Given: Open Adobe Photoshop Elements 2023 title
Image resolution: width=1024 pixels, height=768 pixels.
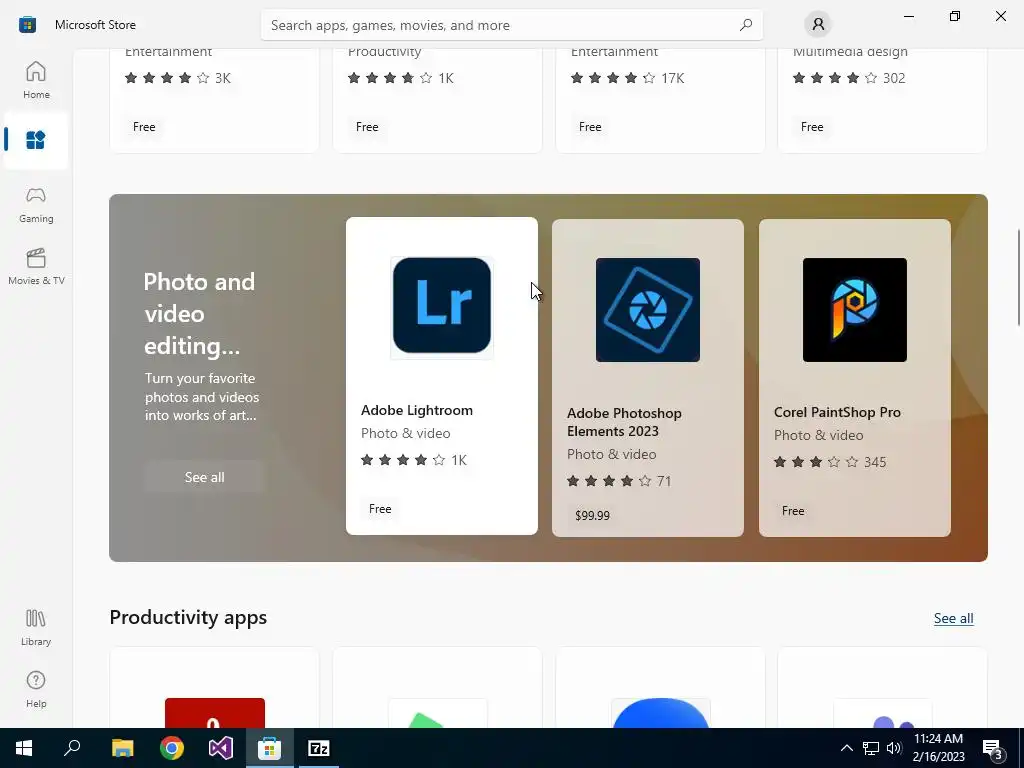Looking at the screenshot, I should 624,422.
